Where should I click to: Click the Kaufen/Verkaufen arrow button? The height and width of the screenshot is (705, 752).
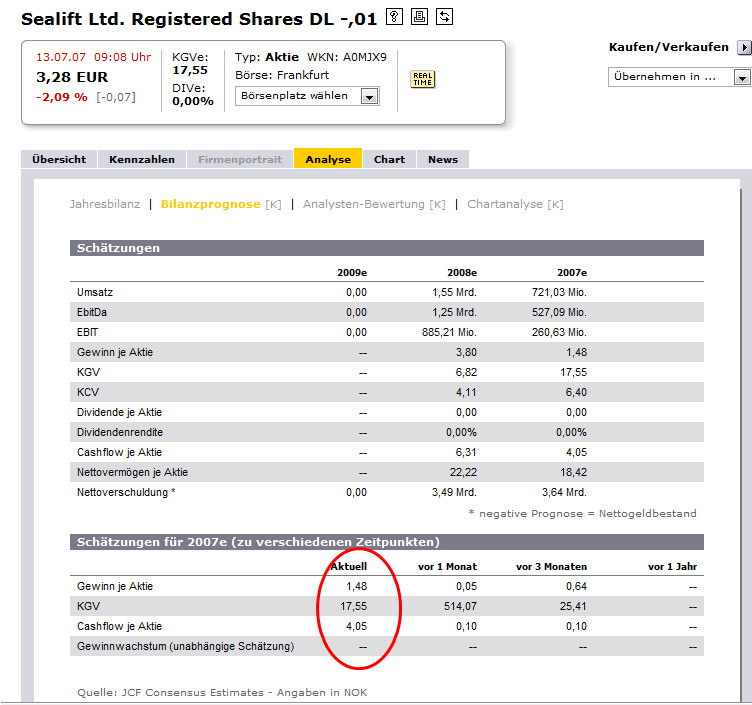(743, 48)
